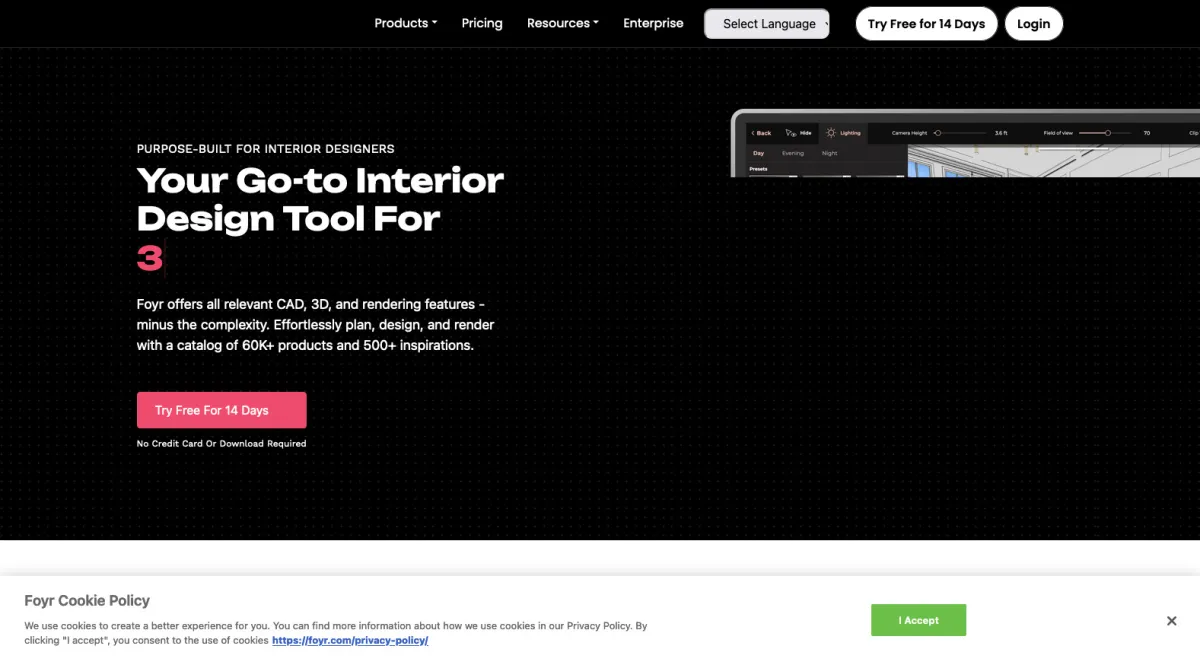This screenshot has width=1200, height=665.
Task: Click the 'Foyr Cookie Policy' heading
Action: pyautogui.click(x=87, y=601)
